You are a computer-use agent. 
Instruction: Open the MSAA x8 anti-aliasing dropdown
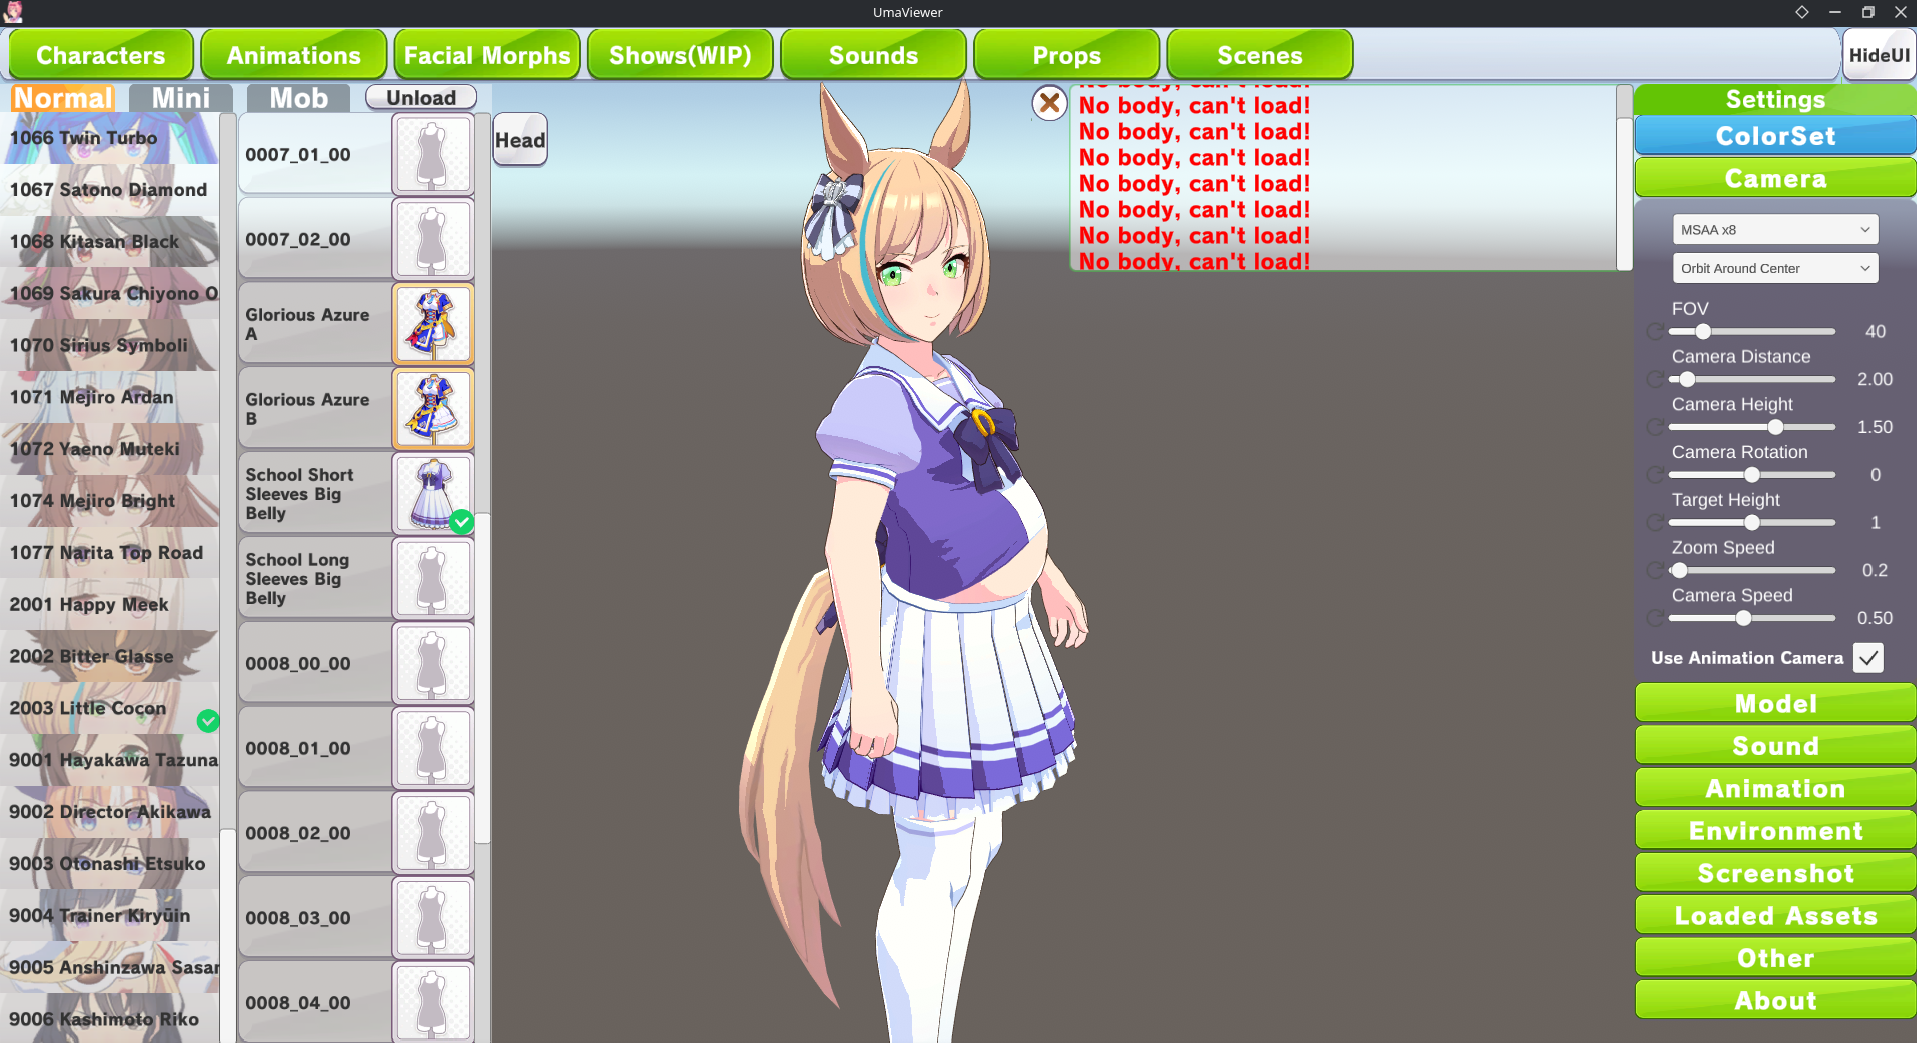click(x=1775, y=230)
